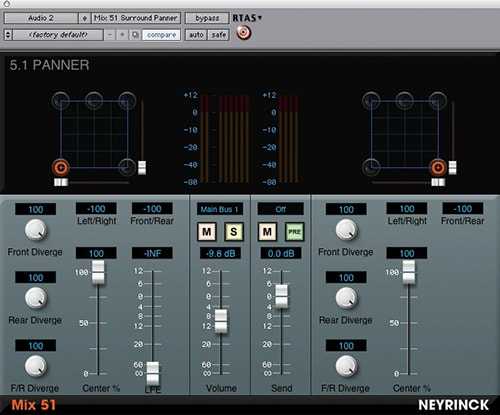Mute the Volume channel with M
Screen dimensions: 500x415
click(207, 232)
